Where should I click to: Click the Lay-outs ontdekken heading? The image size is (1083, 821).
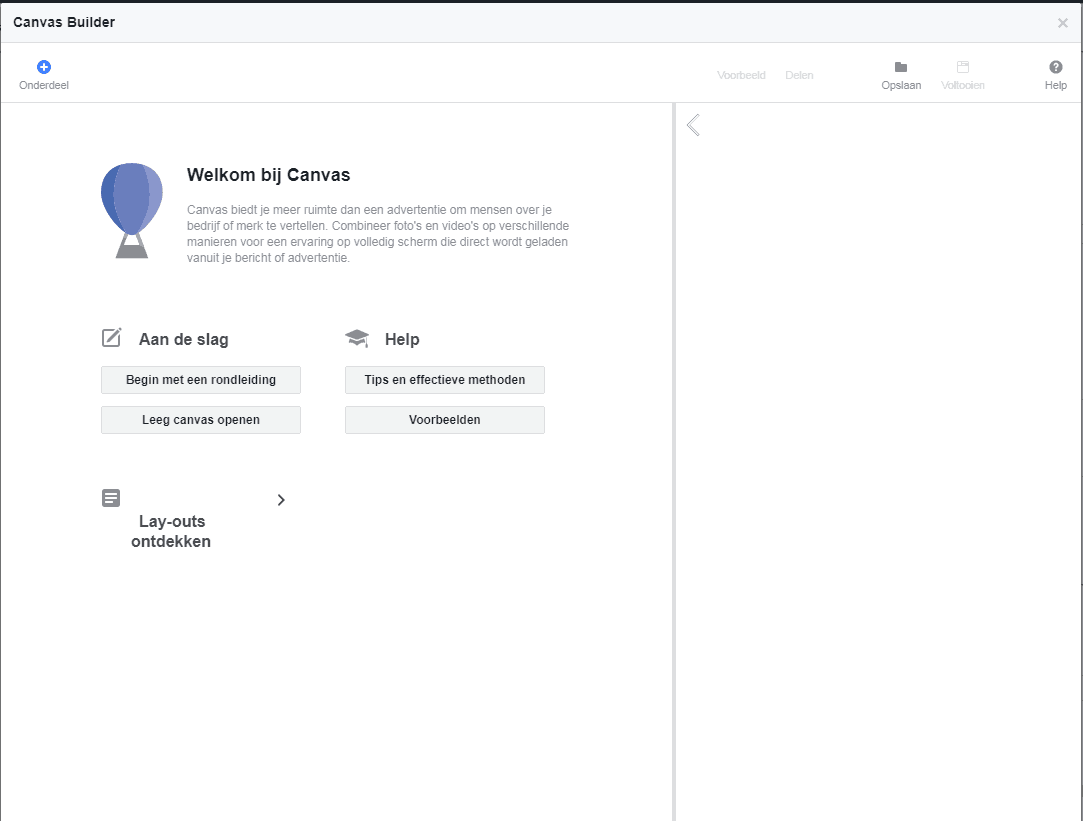[171, 531]
